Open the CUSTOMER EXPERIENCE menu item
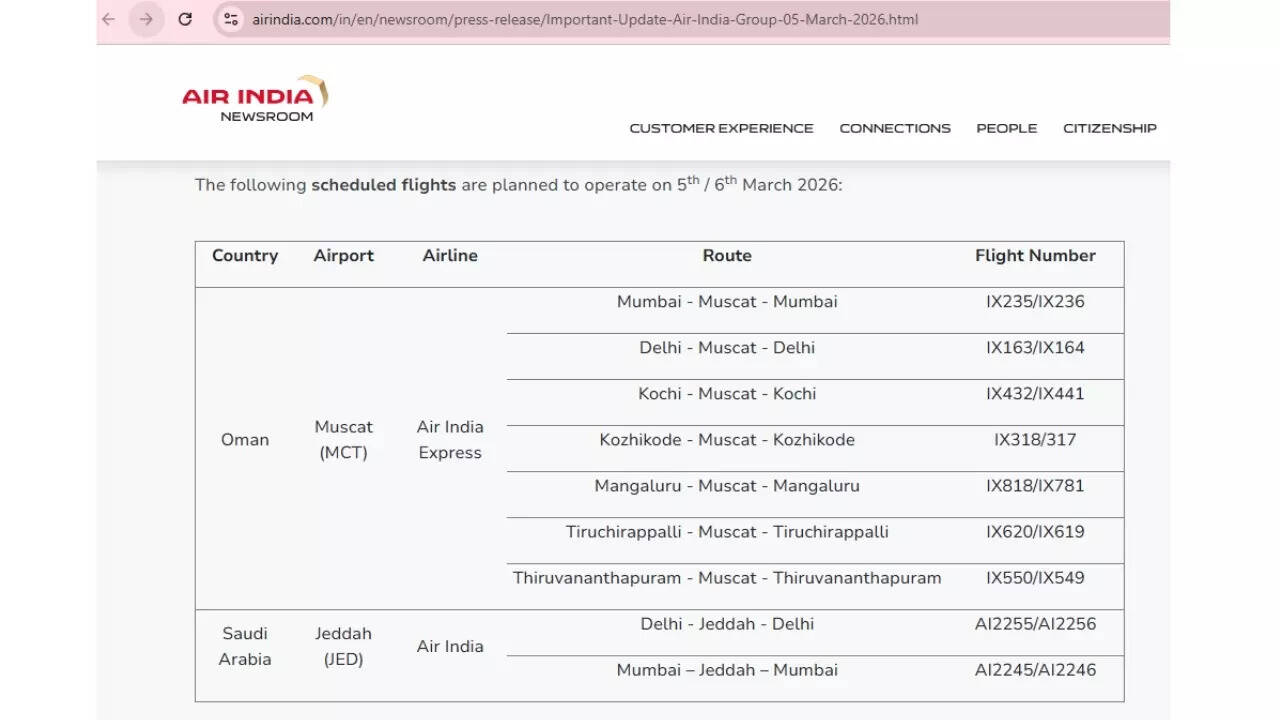The width and height of the screenshot is (1280, 720). point(722,128)
